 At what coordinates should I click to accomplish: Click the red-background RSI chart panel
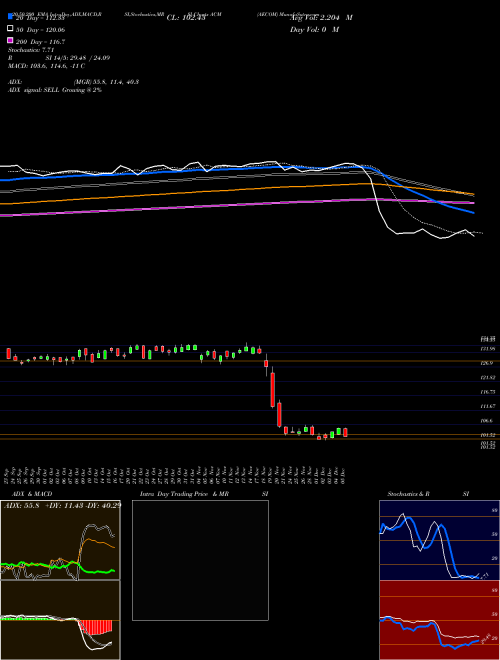tap(439, 620)
